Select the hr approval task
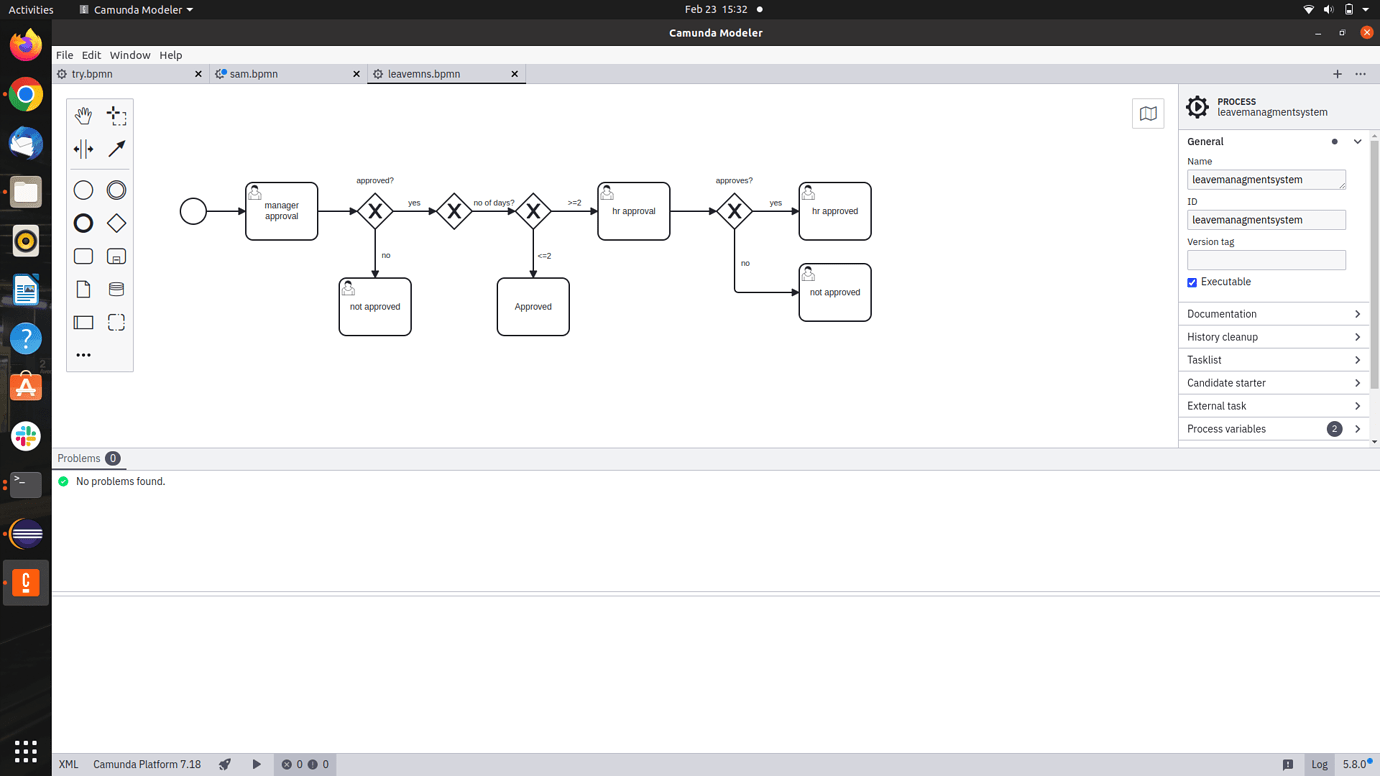Image resolution: width=1380 pixels, height=776 pixels. tap(634, 211)
